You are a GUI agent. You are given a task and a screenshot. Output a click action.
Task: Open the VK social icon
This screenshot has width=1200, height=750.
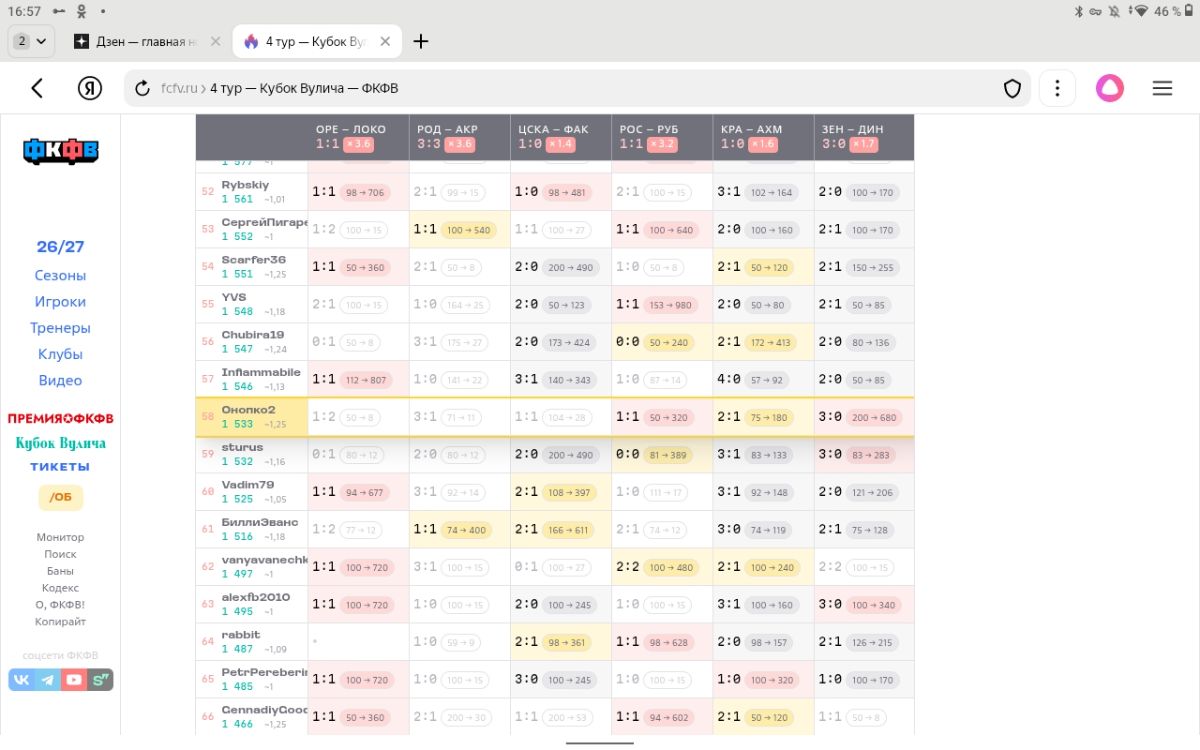[x=21, y=680]
